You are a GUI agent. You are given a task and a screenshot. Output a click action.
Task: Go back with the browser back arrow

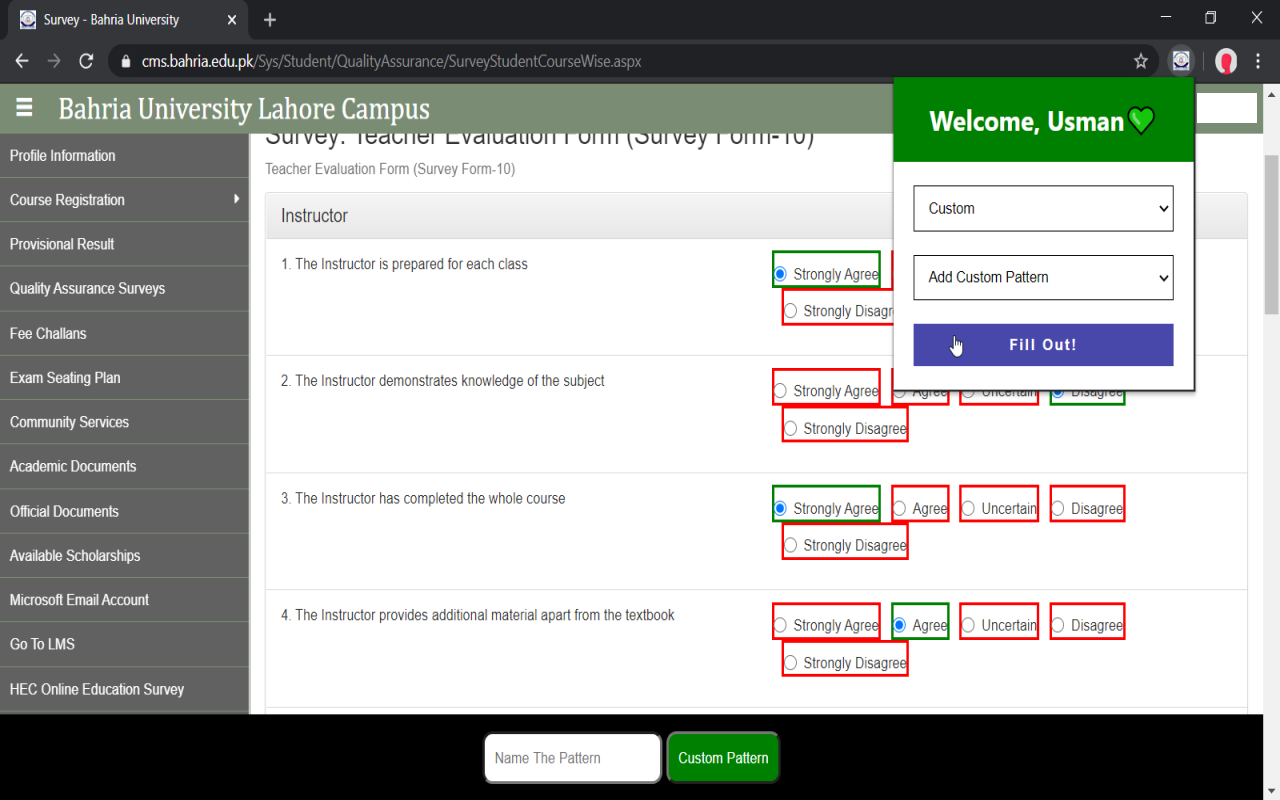(x=22, y=61)
